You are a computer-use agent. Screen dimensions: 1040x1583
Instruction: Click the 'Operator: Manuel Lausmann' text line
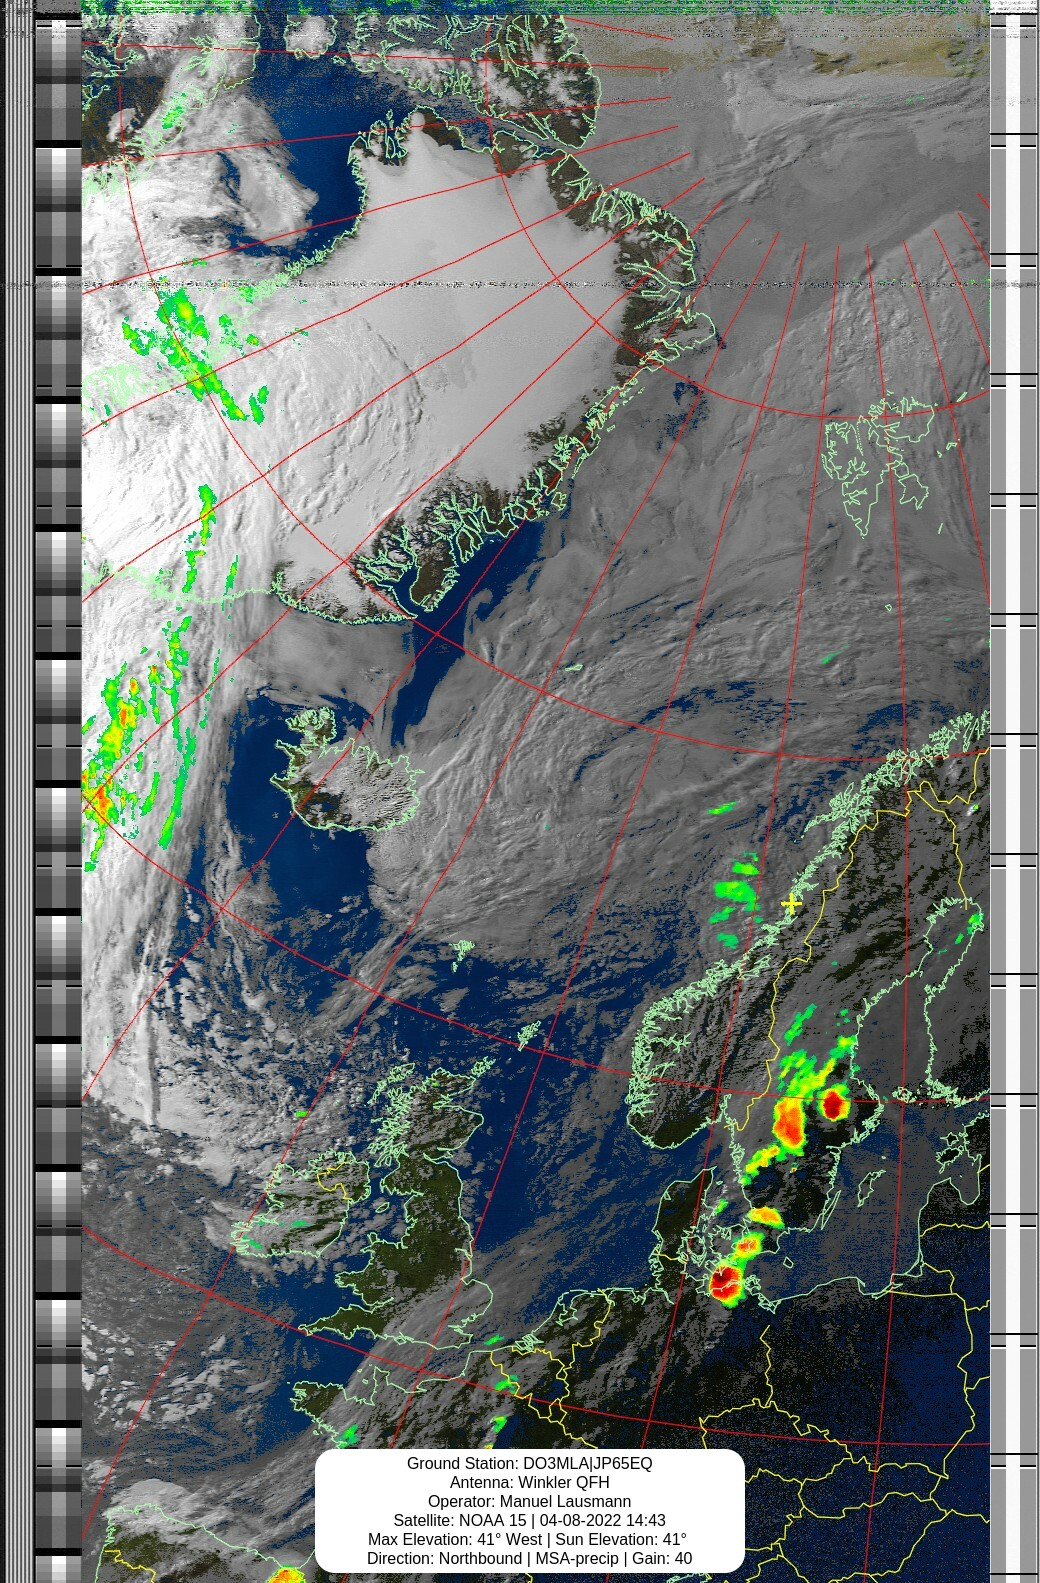[x=529, y=1501]
